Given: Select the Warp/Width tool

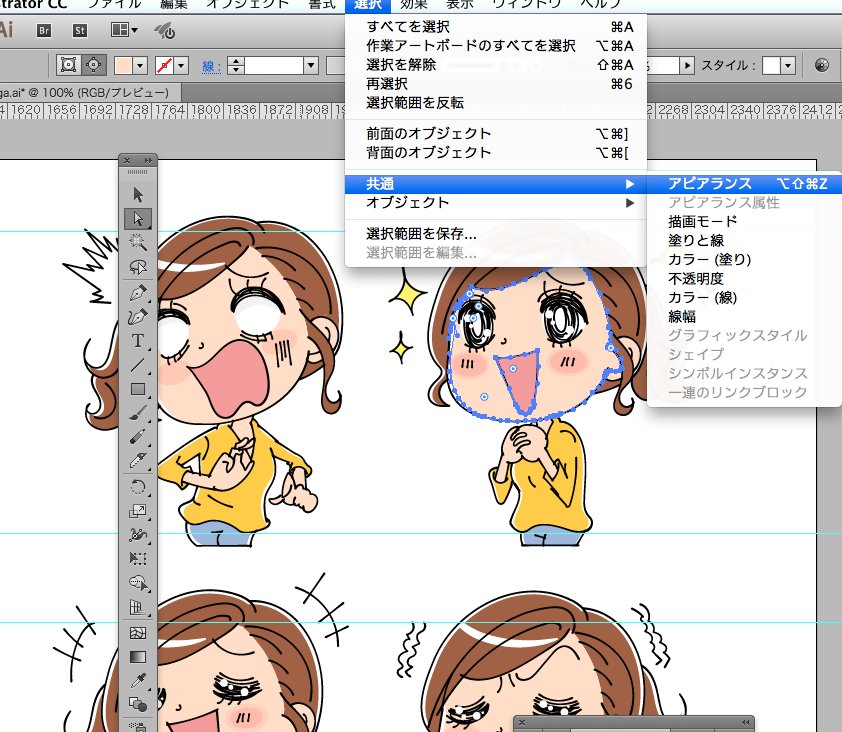Looking at the screenshot, I should [x=138, y=535].
